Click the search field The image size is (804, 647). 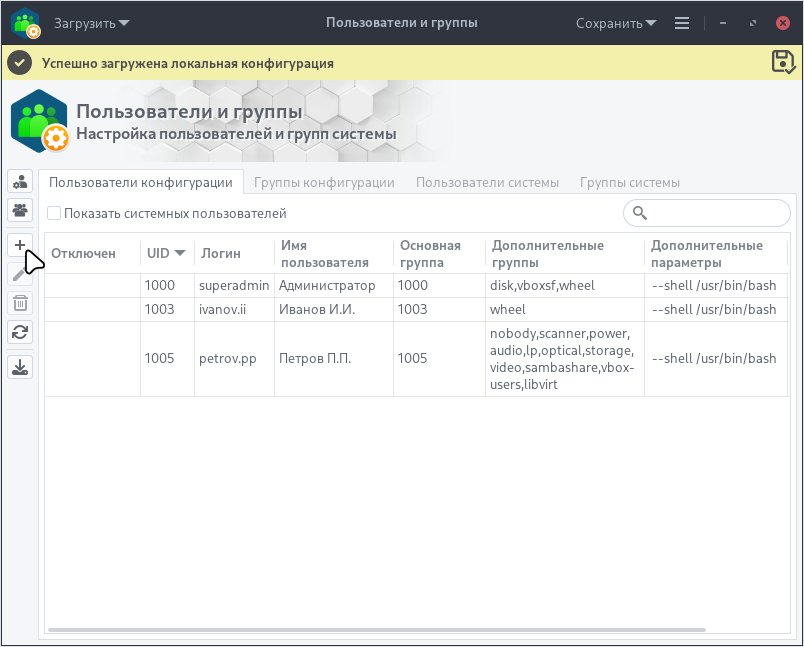[x=706, y=213]
